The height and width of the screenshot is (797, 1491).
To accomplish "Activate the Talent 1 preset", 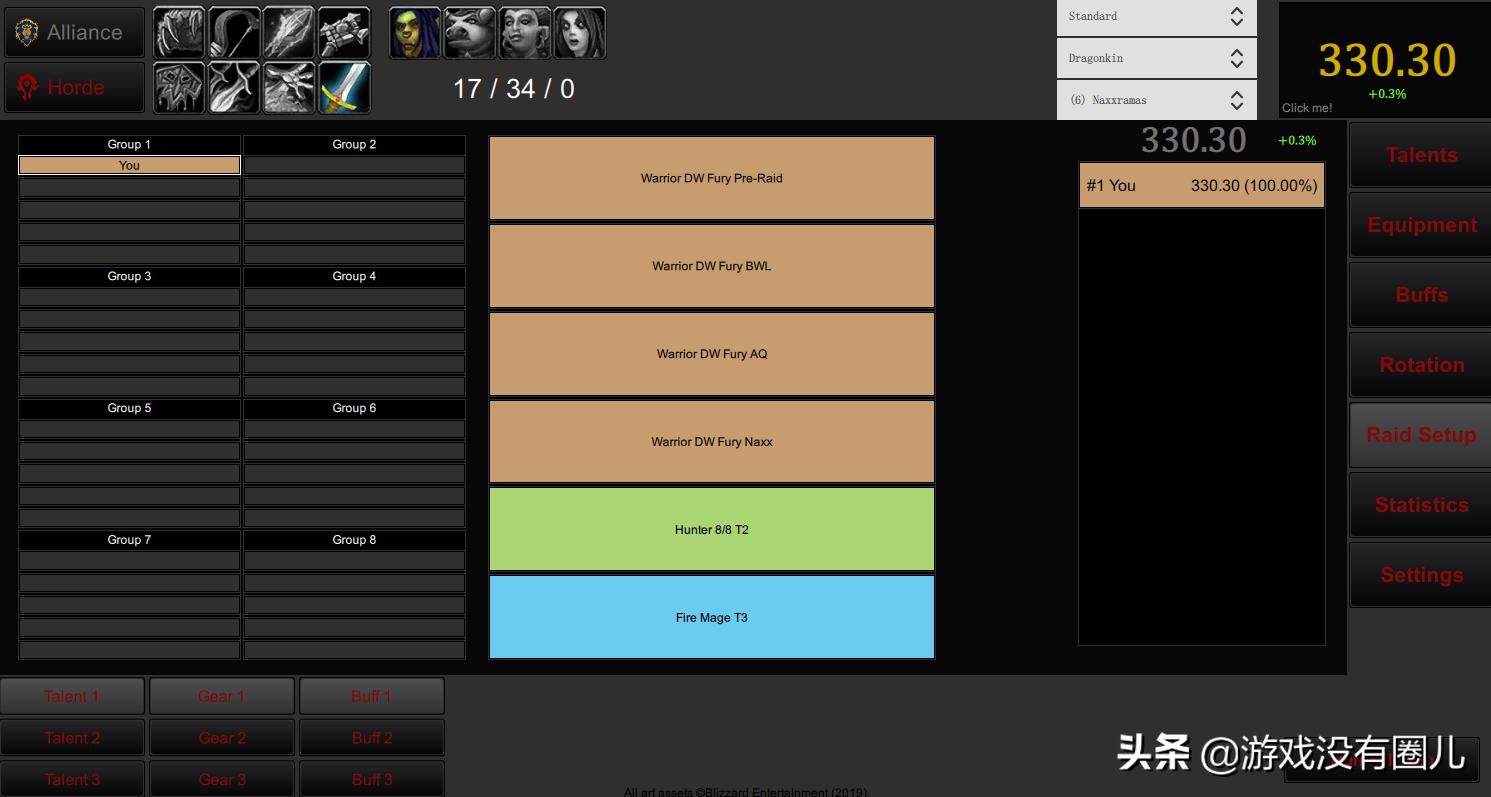I will coord(72,696).
